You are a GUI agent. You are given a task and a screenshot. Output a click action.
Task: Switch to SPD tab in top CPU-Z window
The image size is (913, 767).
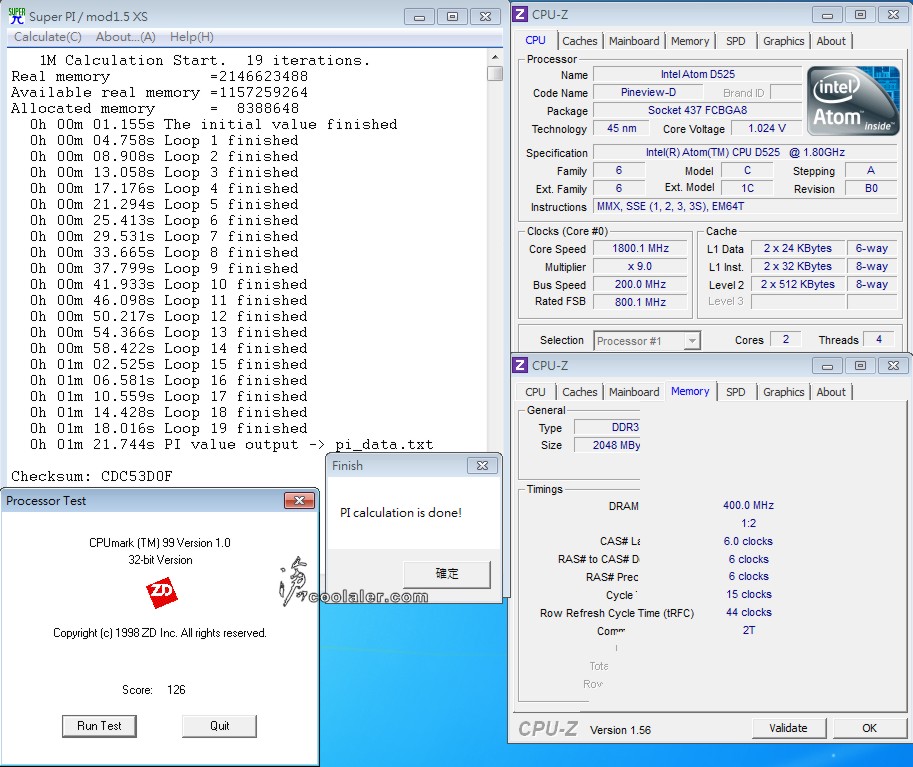coord(735,41)
